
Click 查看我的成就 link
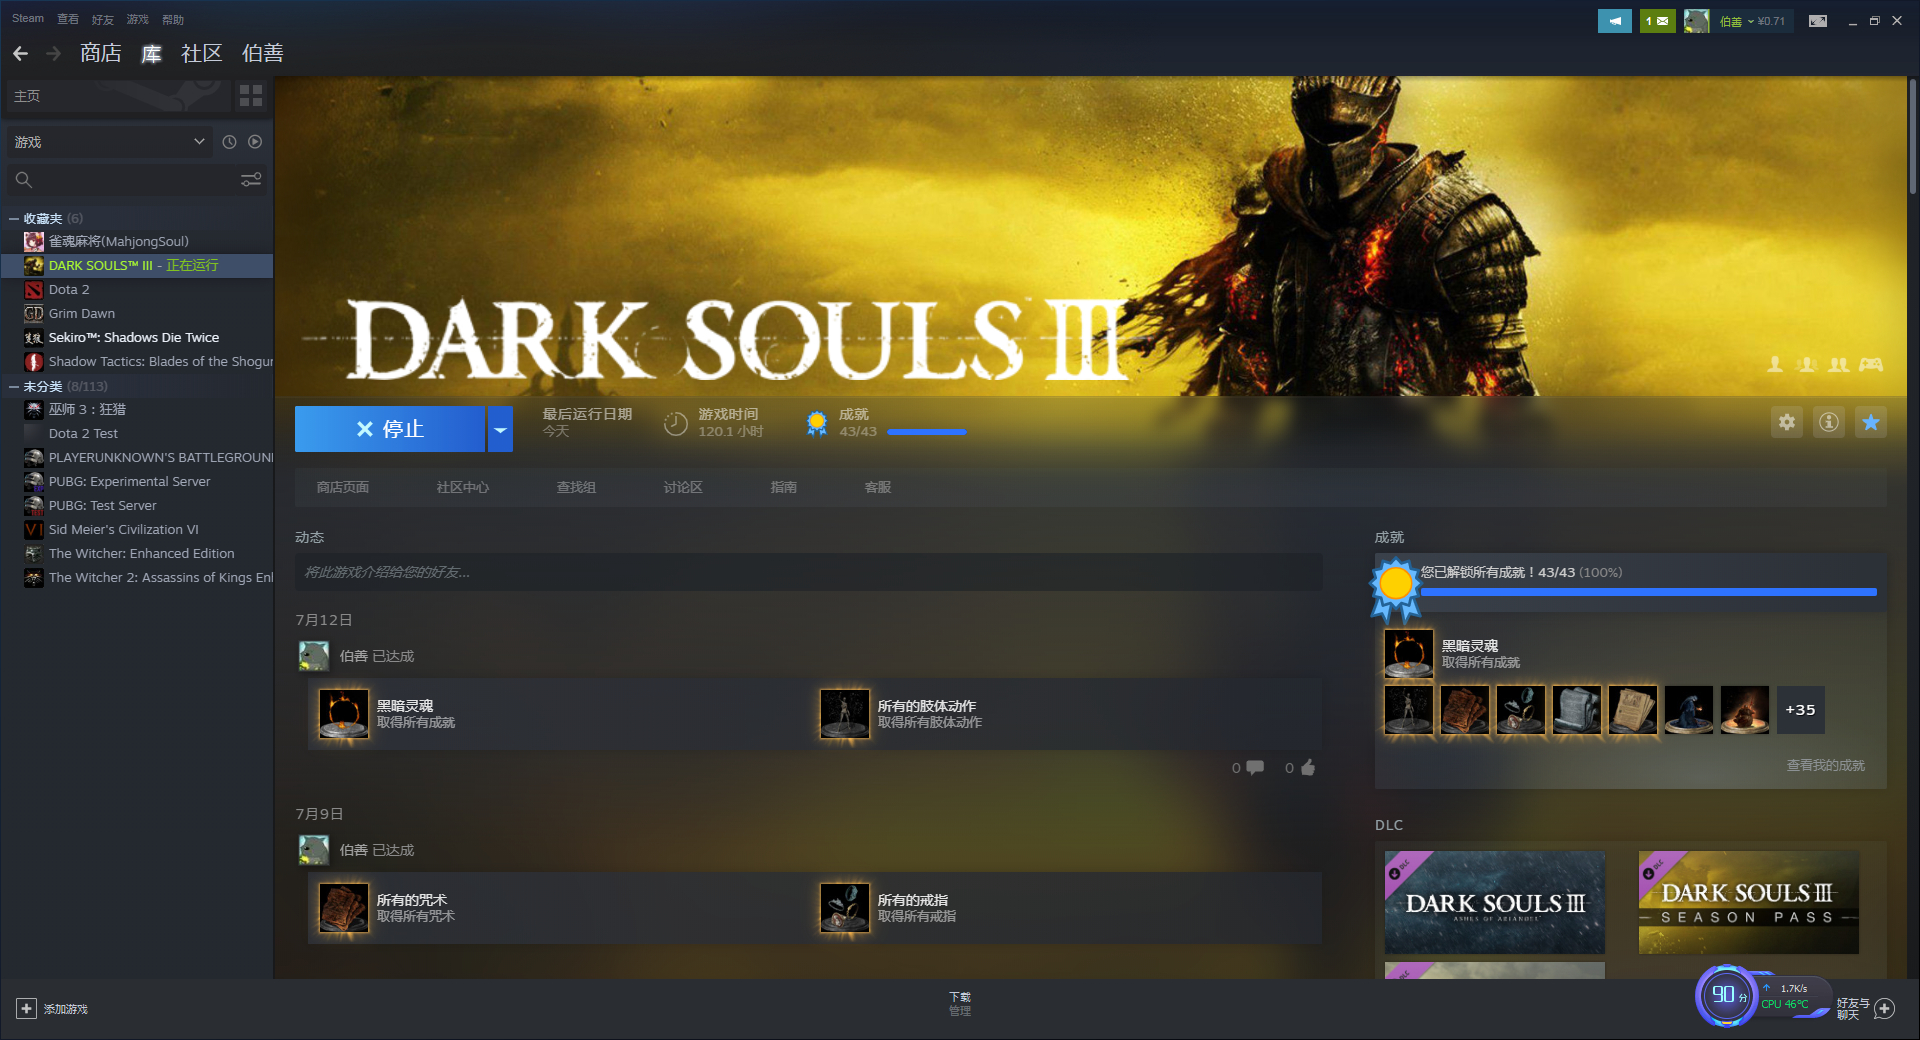click(x=1825, y=765)
